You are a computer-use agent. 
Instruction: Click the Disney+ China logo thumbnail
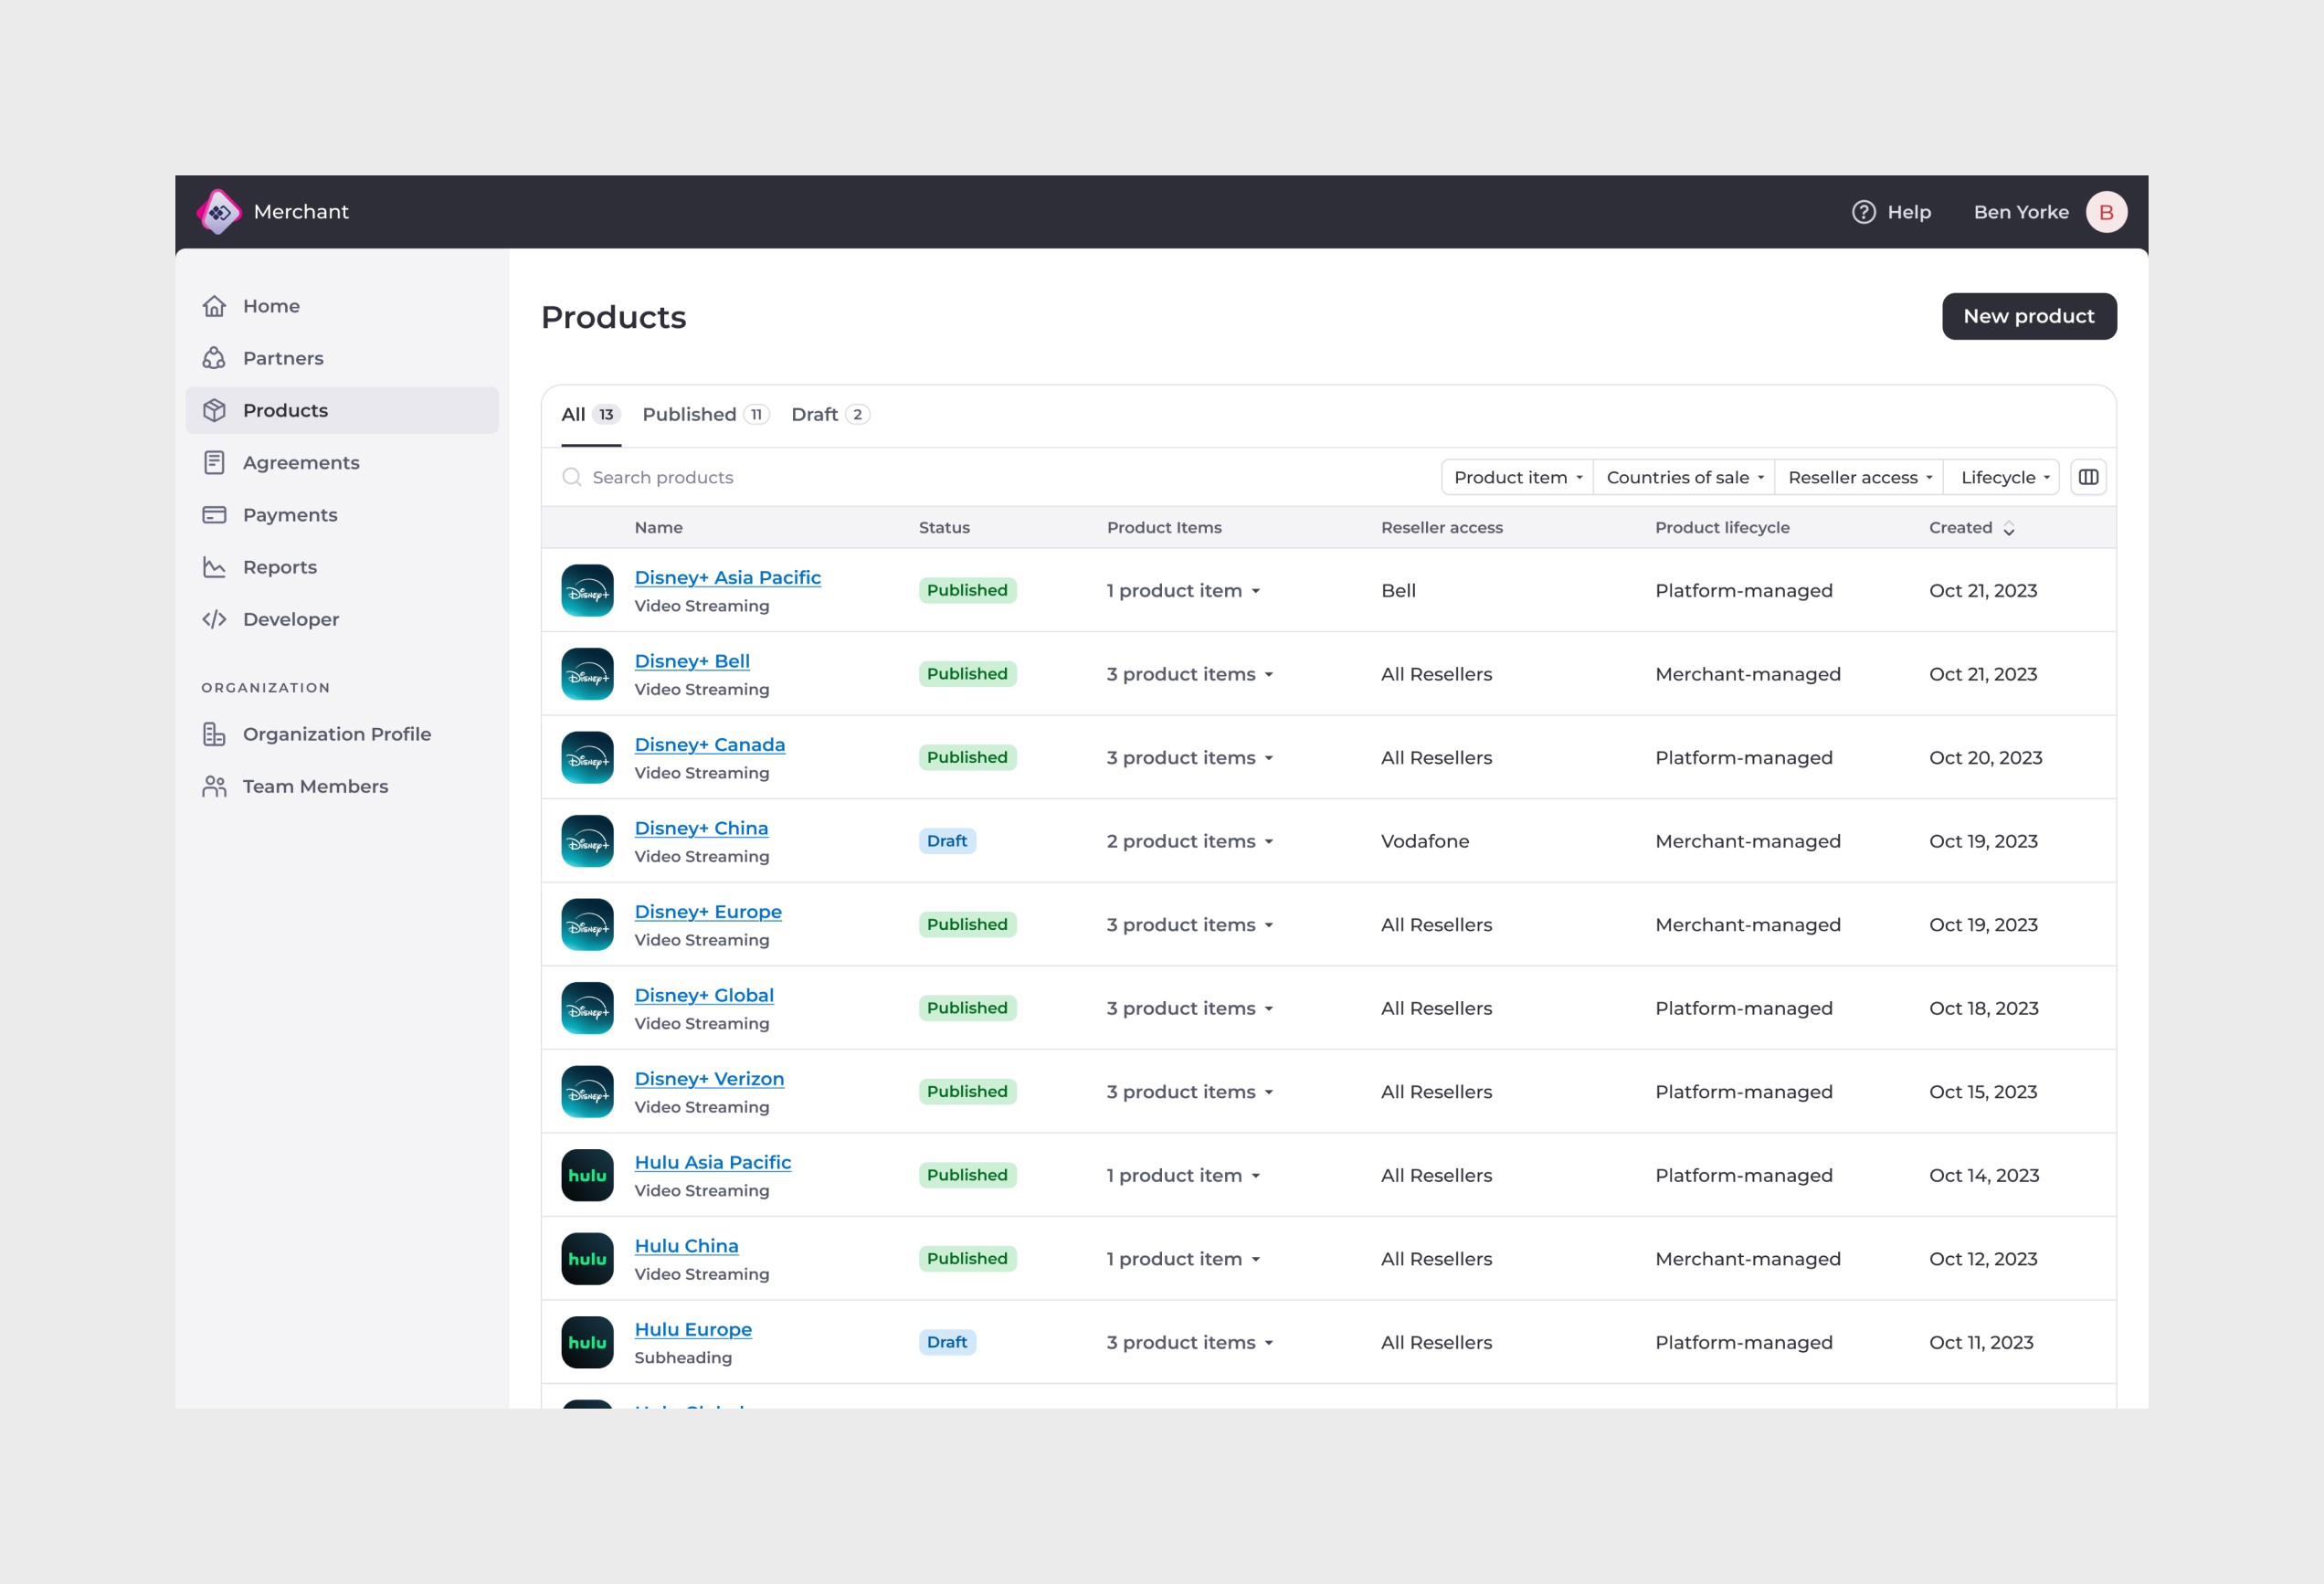(x=587, y=841)
